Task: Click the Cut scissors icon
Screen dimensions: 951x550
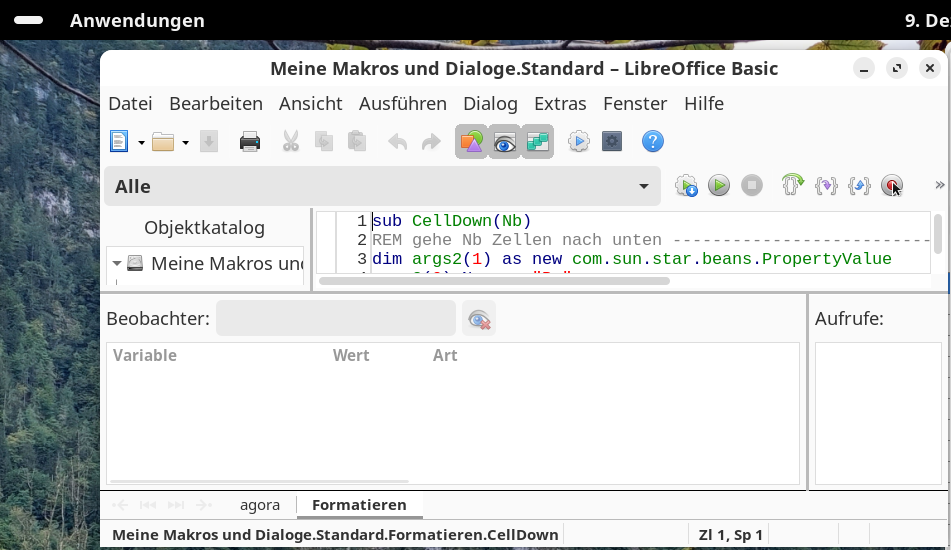Action: [291, 142]
